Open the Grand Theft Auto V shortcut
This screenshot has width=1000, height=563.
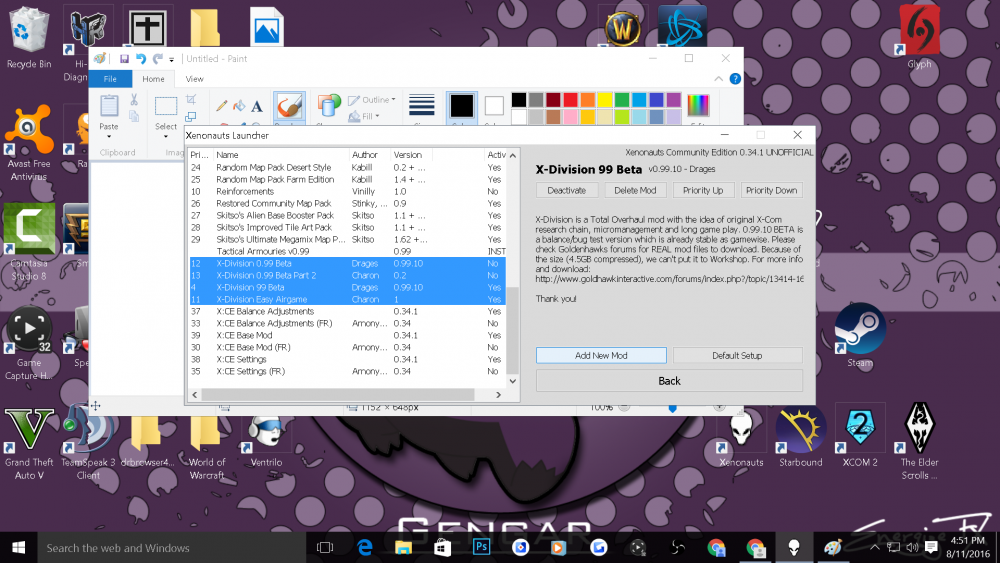point(29,443)
